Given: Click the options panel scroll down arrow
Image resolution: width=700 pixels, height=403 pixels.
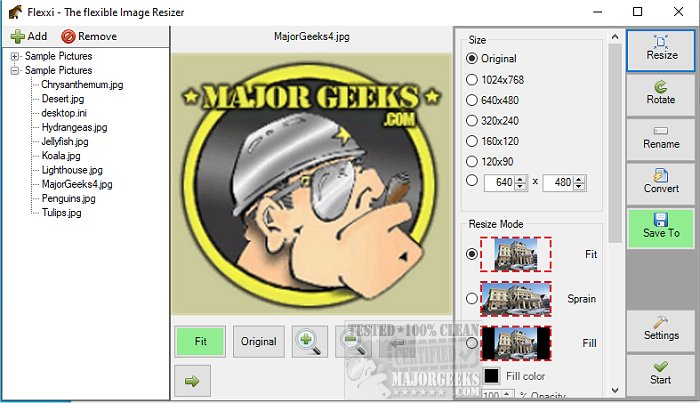Looking at the screenshot, I should pos(615,390).
